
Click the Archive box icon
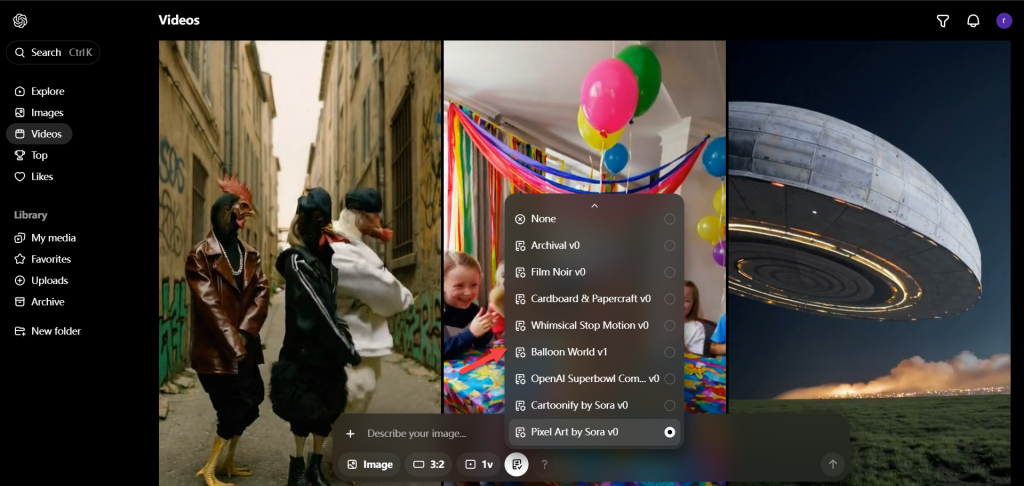click(20, 302)
